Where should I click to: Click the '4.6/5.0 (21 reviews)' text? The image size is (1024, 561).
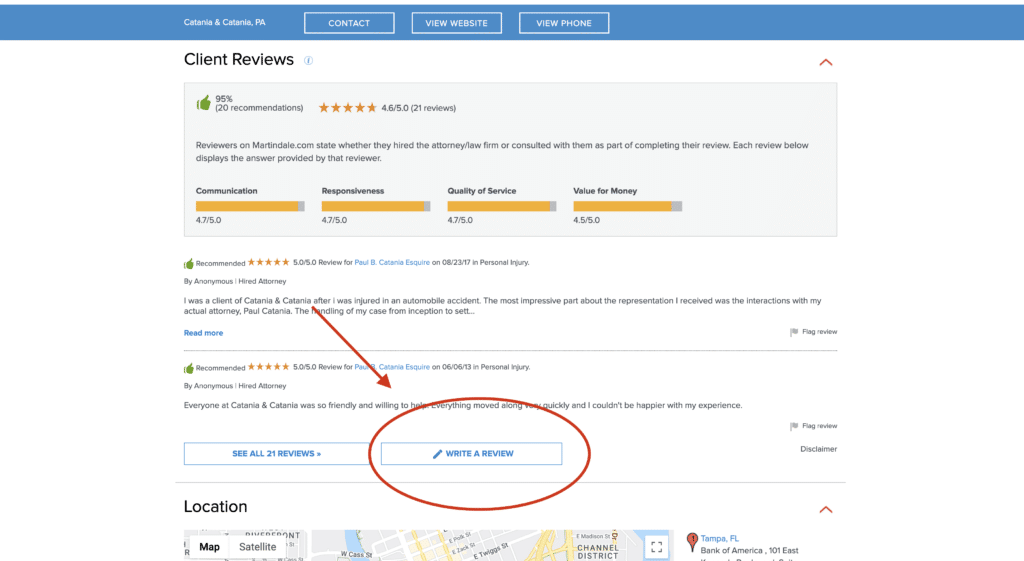coord(419,108)
